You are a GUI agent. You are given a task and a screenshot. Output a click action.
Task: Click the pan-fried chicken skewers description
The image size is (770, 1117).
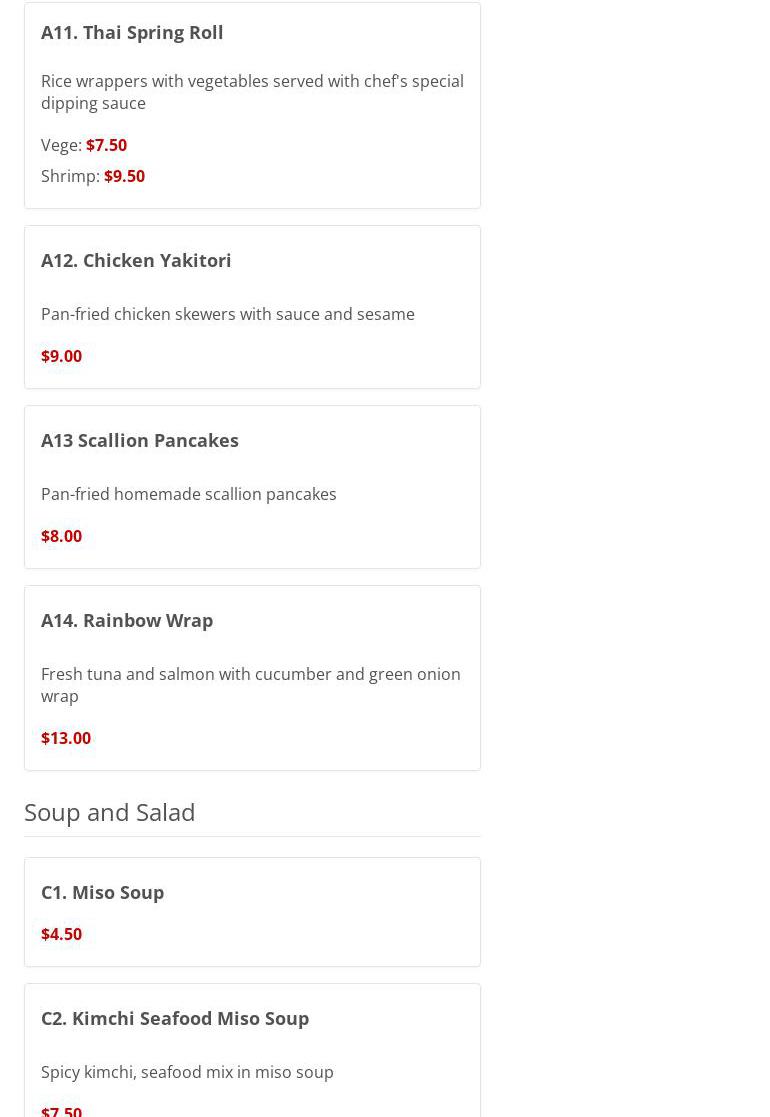(x=227, y=314)
